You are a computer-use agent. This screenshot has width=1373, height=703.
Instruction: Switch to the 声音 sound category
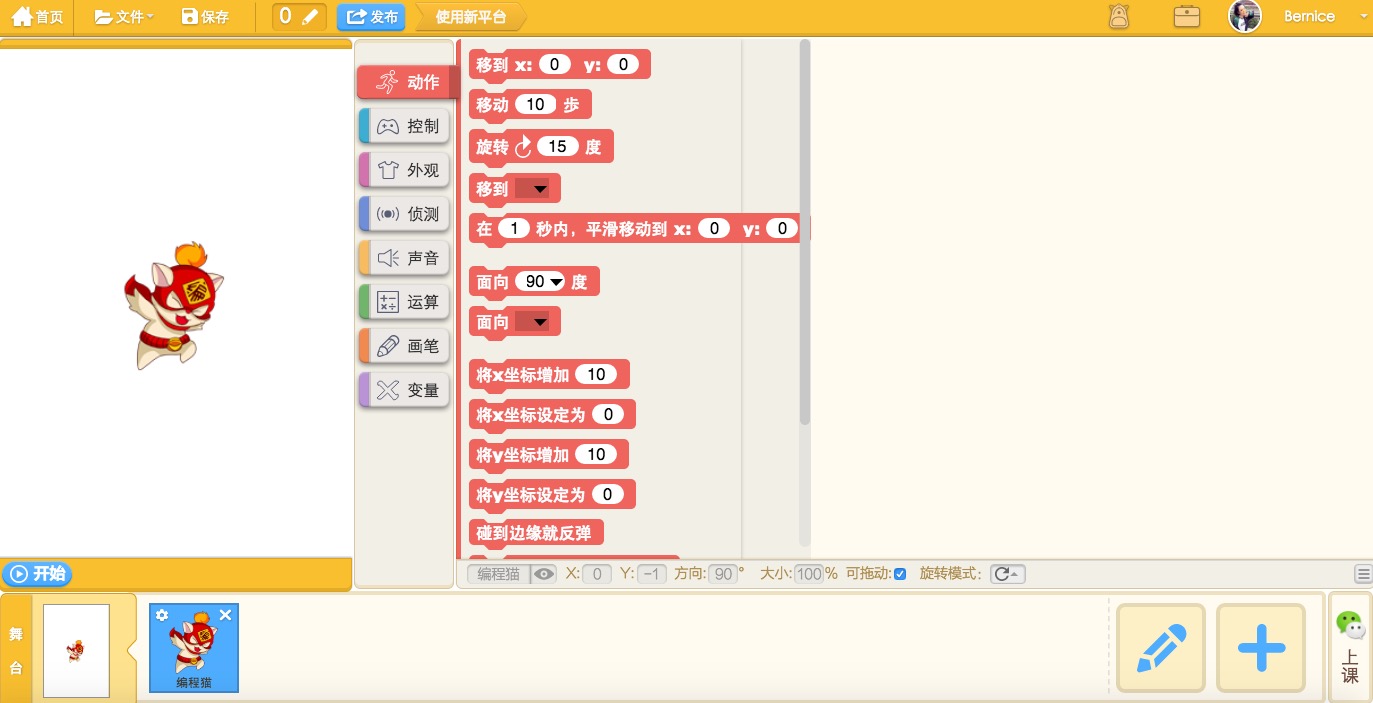click(404, 259)
